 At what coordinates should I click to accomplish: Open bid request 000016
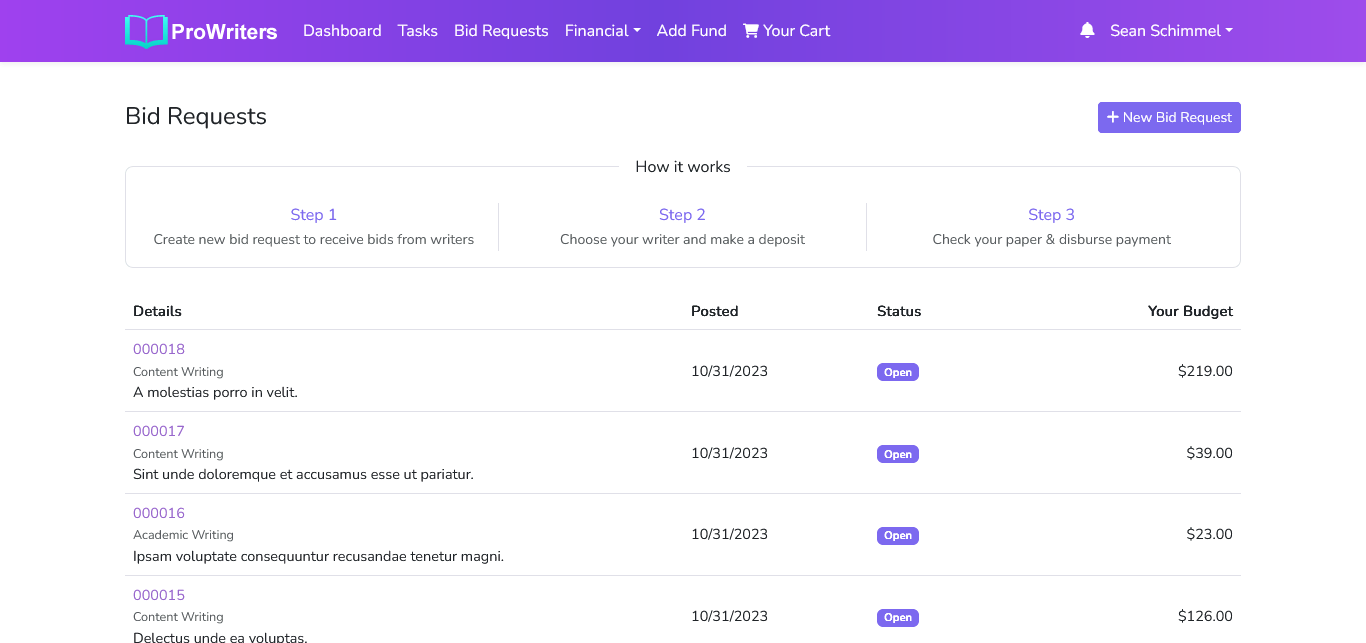pos(159,513)
